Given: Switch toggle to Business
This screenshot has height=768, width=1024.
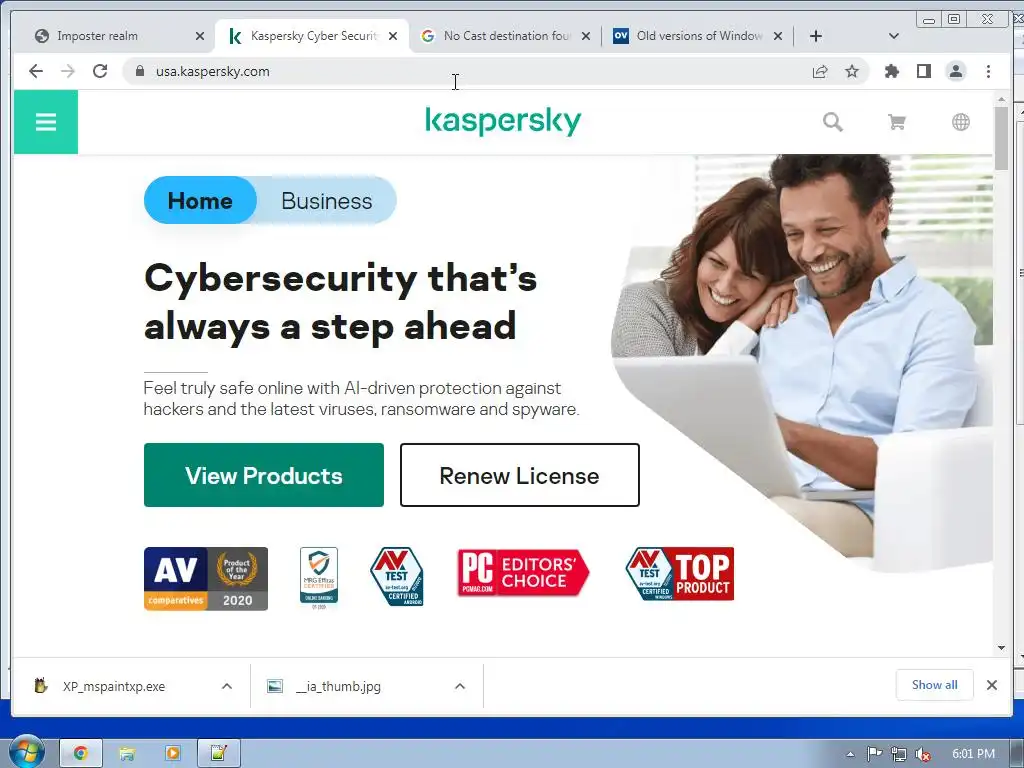Looking at the screenshot, I should point(327,200).
